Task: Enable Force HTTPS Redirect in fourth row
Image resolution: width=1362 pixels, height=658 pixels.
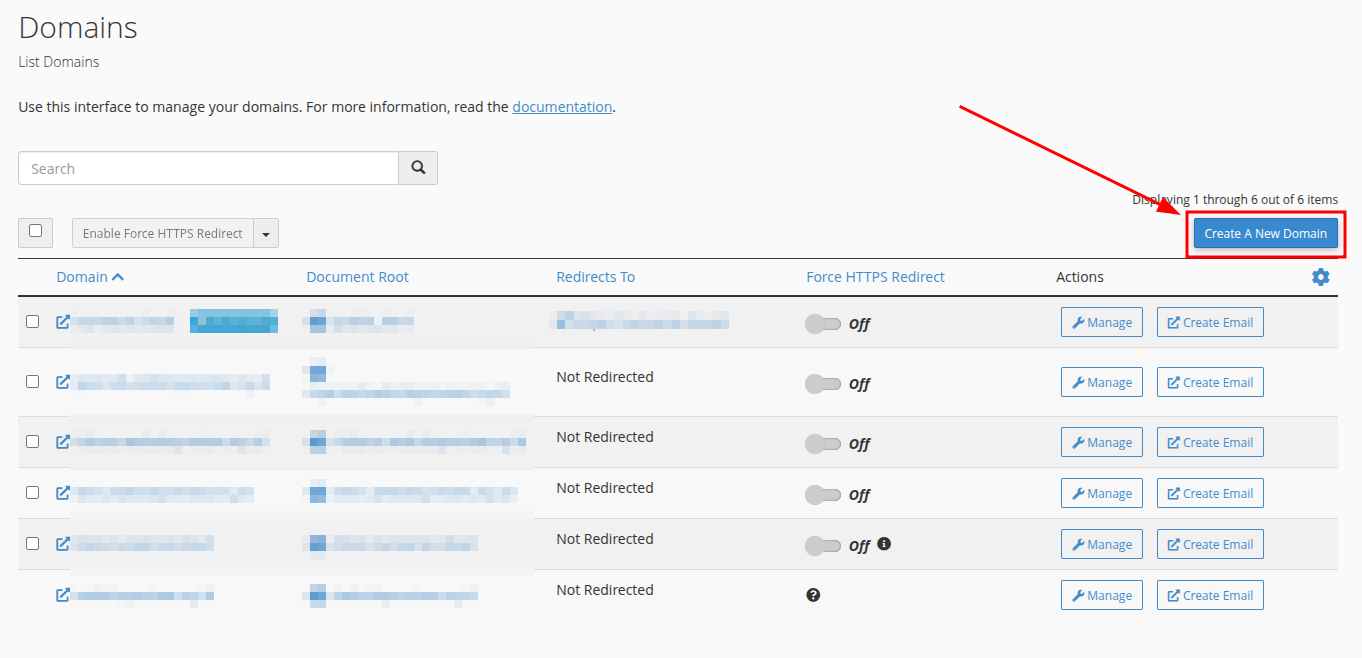Action: (x=823, y=495)
